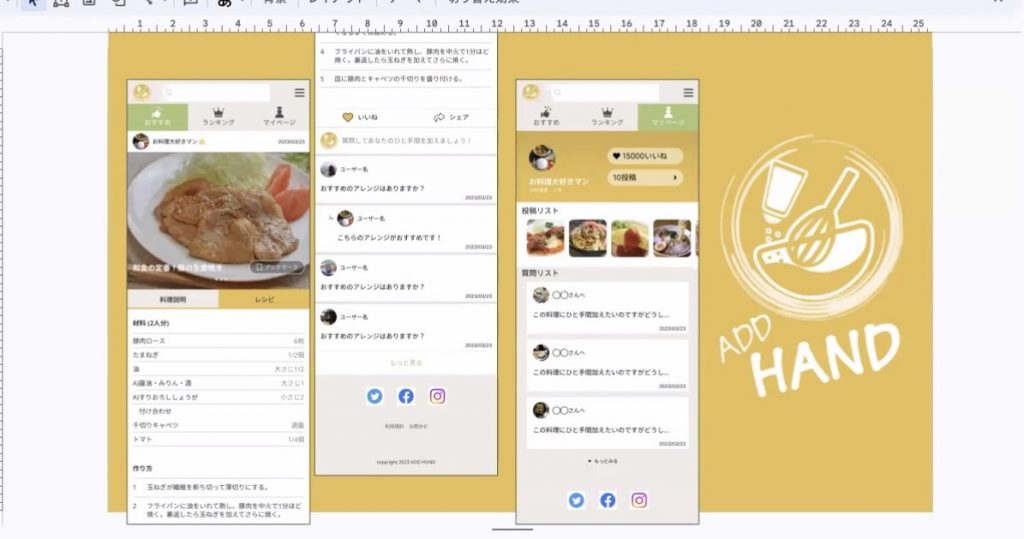Viewport: 1024px width, 539px height.
Task: Select the レシピ tab below the food photo
Action: point(264,299)
